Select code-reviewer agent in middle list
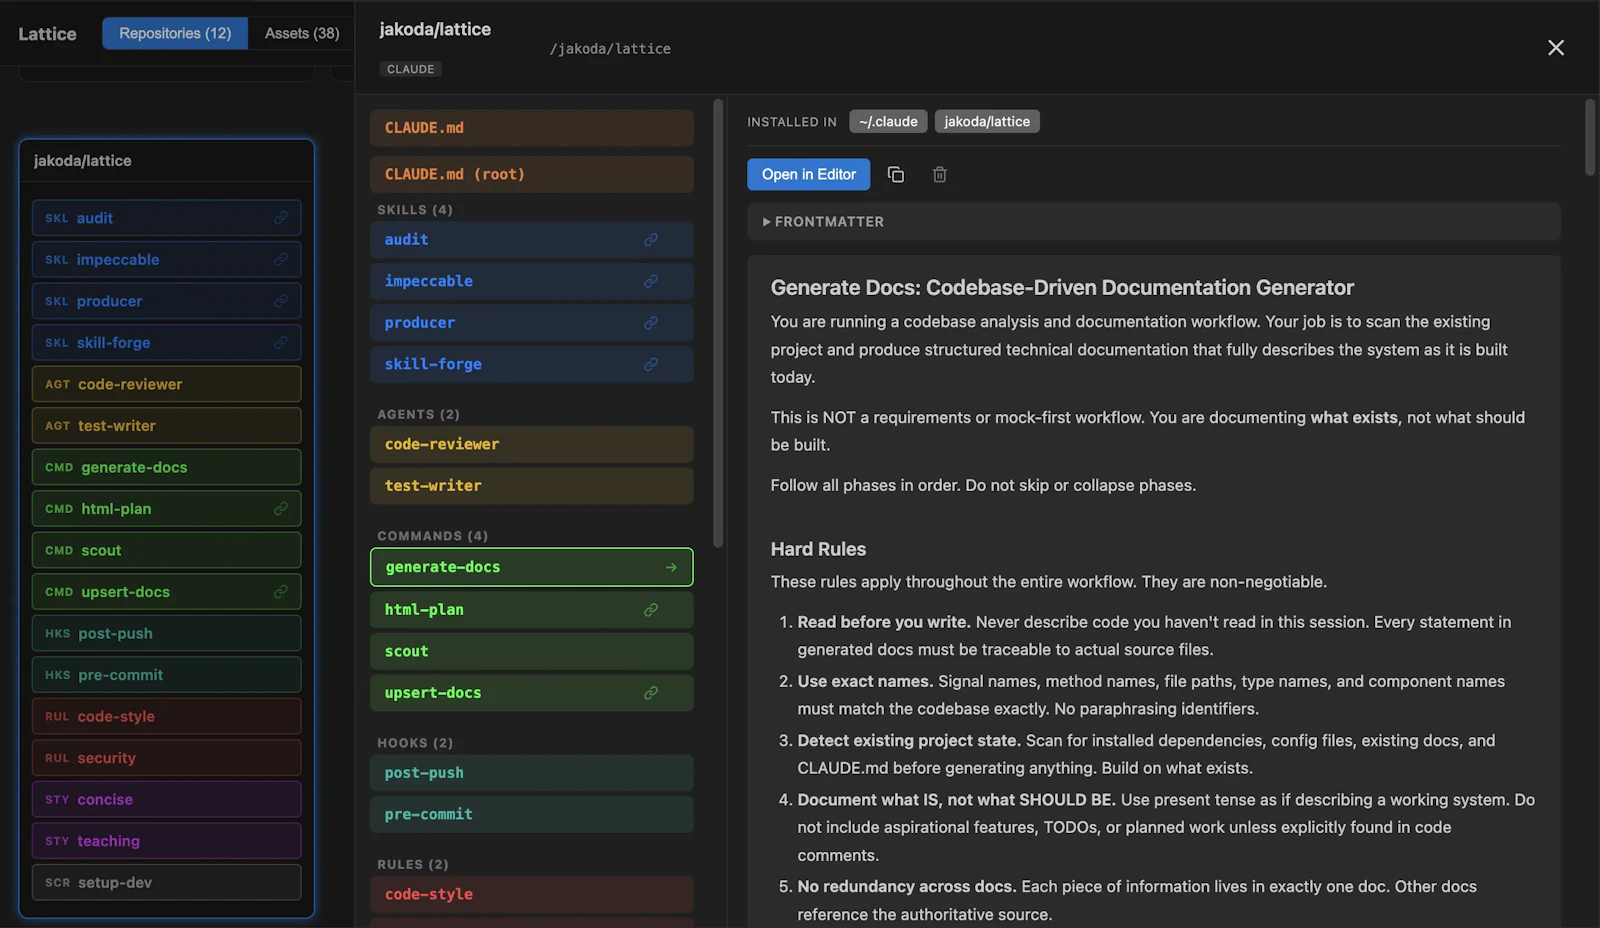 click(532, 444)
